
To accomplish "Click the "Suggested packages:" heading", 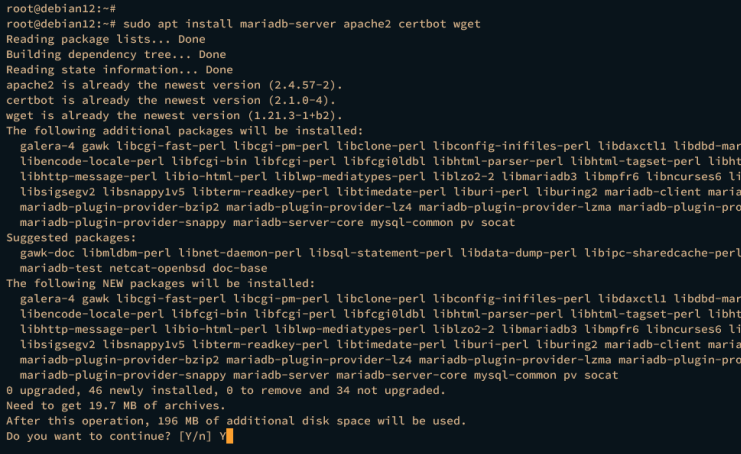I will tap(68, 238).
